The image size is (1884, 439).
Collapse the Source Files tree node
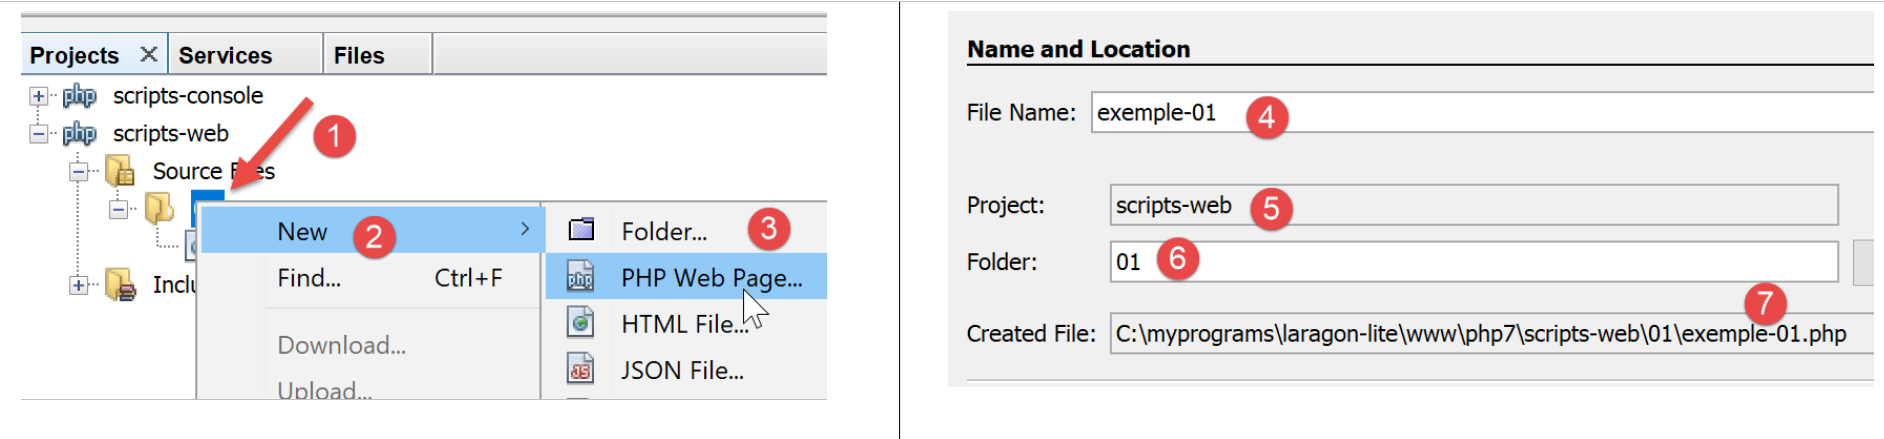tap(78, 171)
